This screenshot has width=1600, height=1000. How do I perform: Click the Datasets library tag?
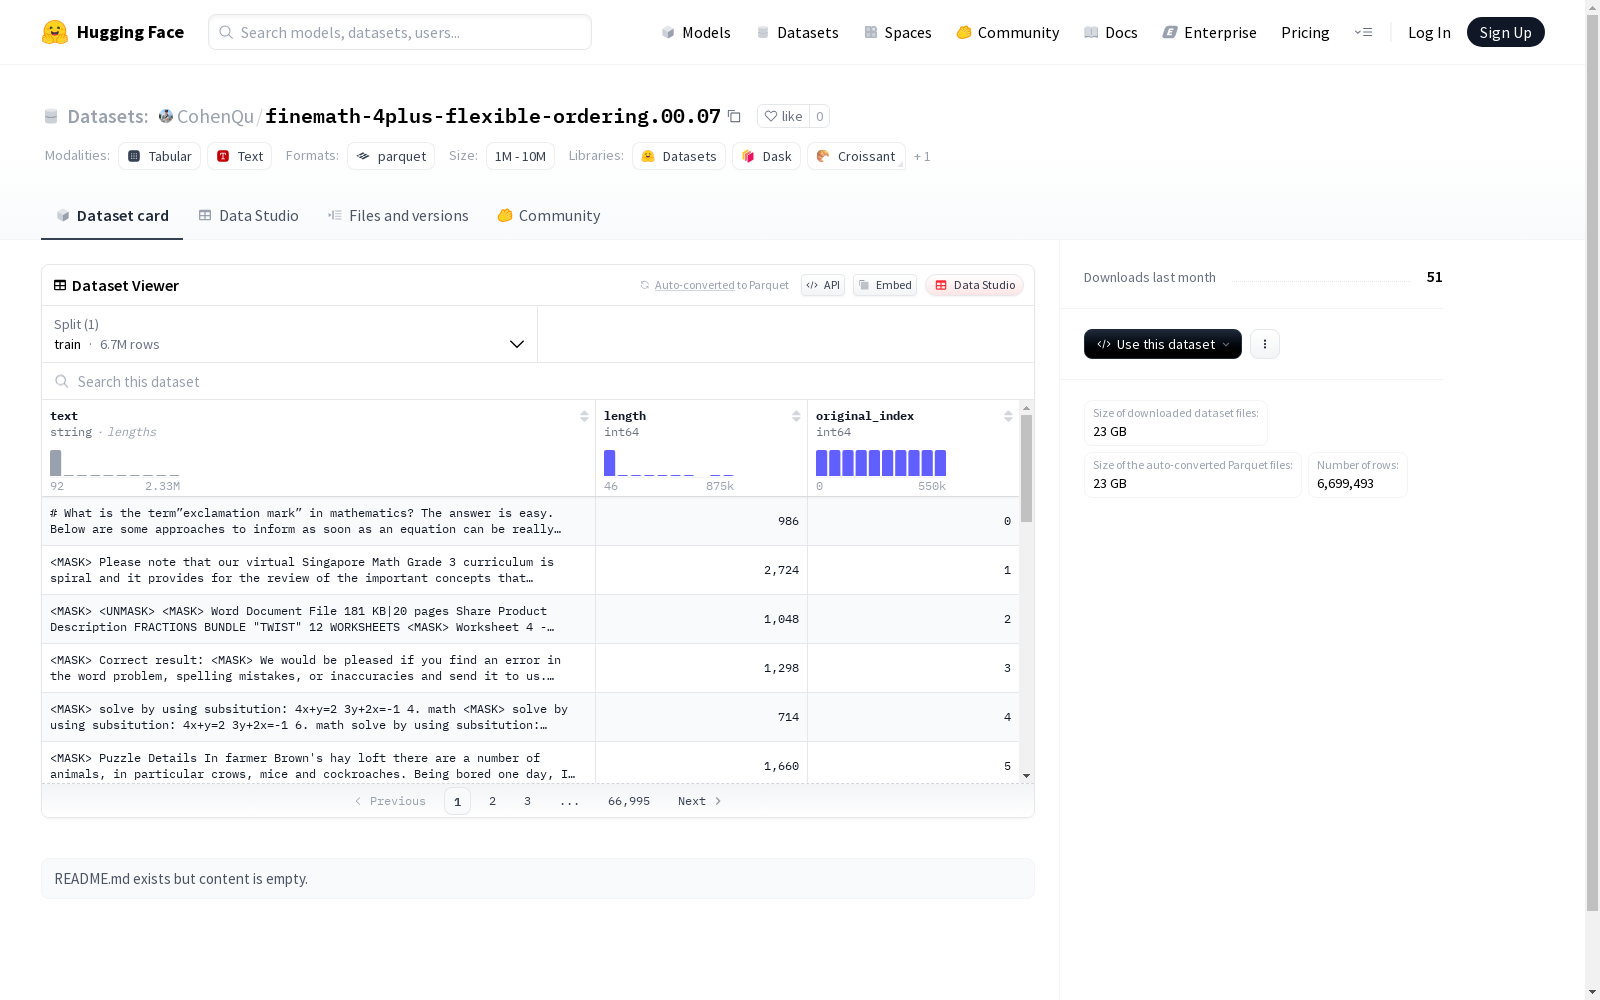(x=679, y=156)
